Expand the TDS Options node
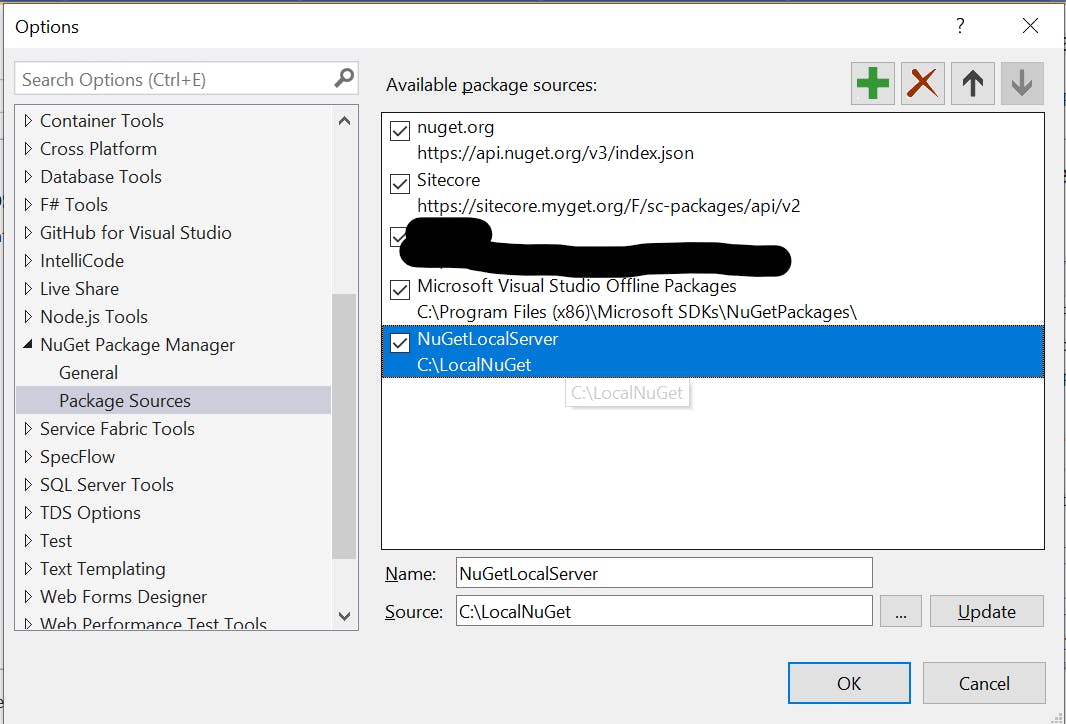Viewport: 1066px width, 724px height. 28,513
